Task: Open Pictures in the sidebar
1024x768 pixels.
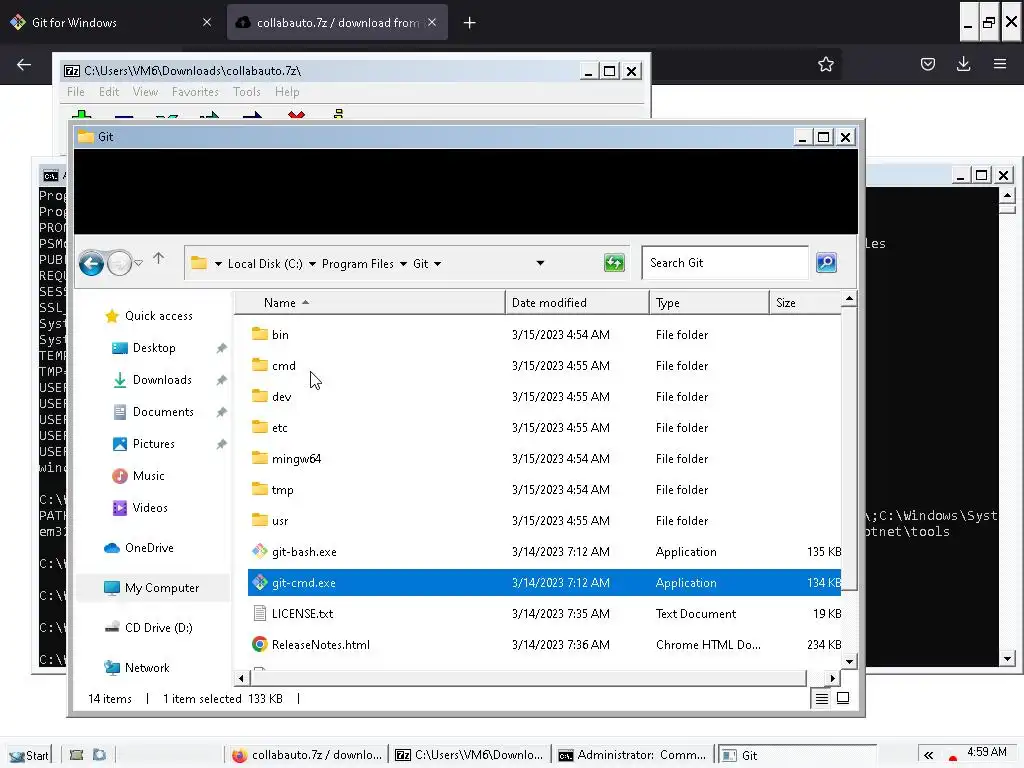Action: click(153, 444)
